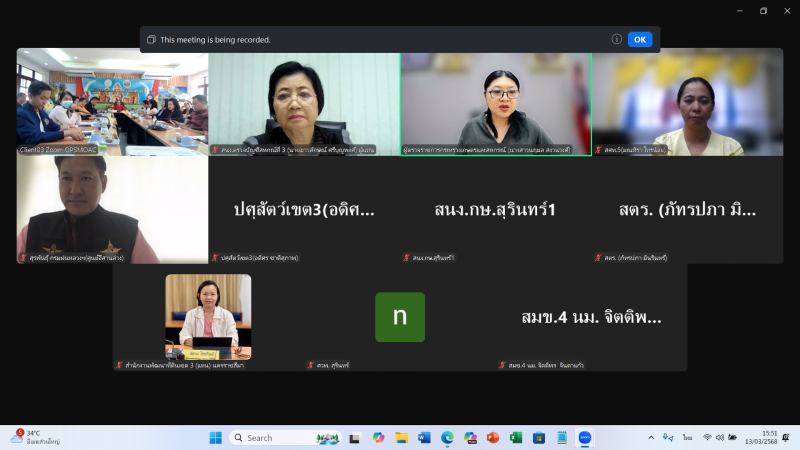Viewport: 800px width, 450px height.
Task: Click the taskbar Search box
Action: (285, 438)
